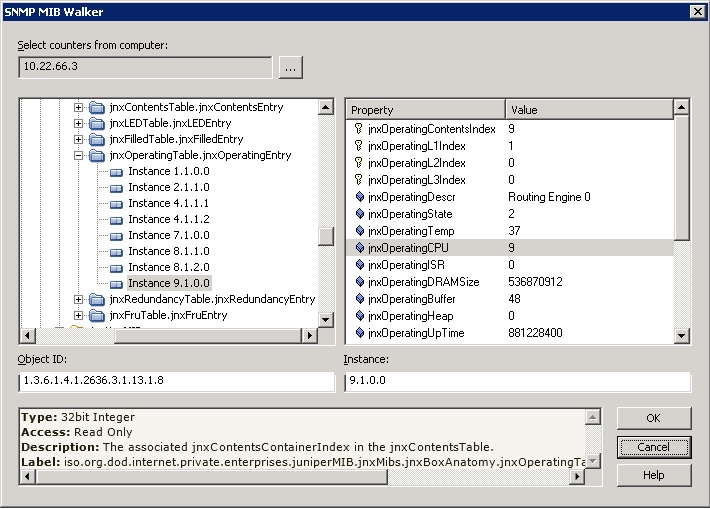Viewport: 710px width, 509px height.
Task: Click the instance icon for Instance 4.1.1.1
Action: pos(115,203)
